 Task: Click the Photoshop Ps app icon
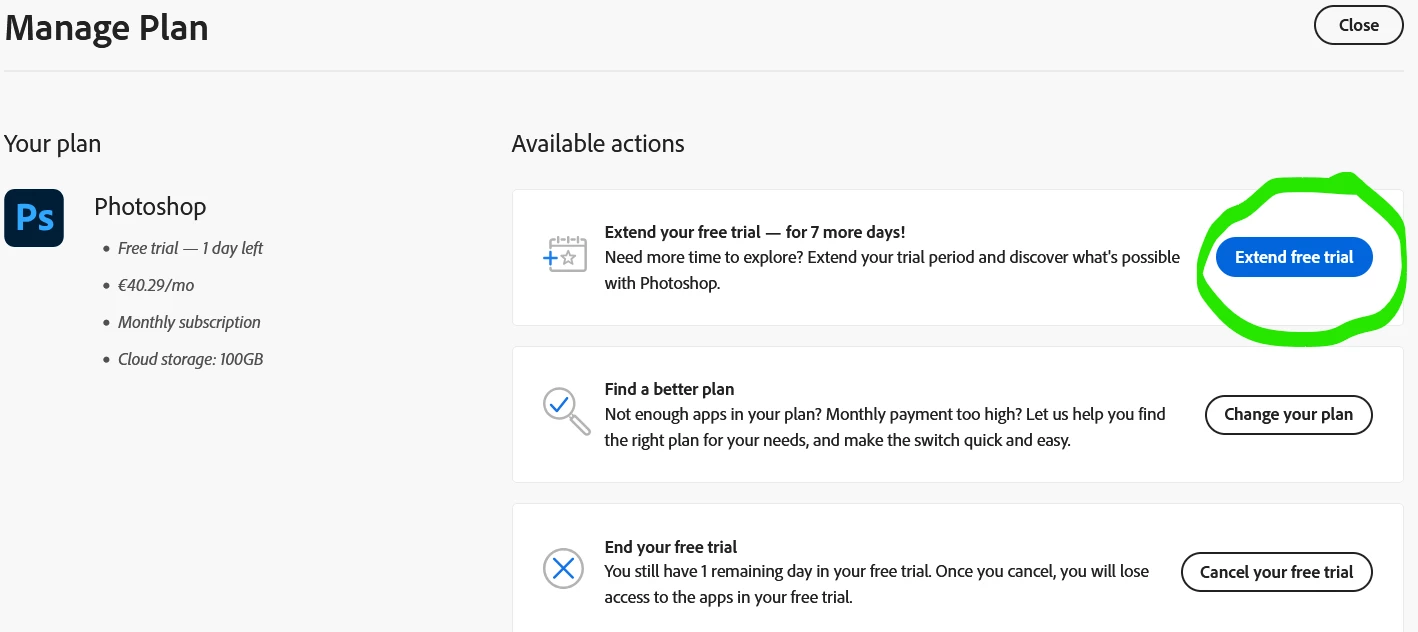click(x=34, y=218)
